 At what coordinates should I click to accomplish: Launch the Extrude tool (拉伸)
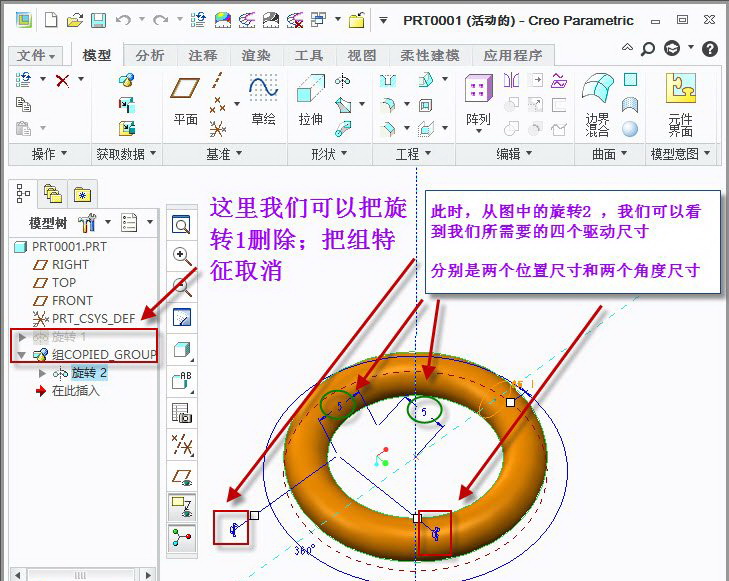pyautogui.click(x=311, y=100)
